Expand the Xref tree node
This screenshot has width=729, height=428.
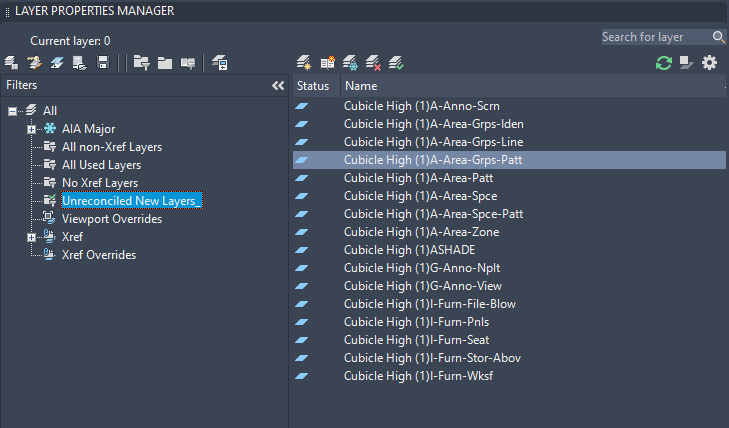point(32,237)
